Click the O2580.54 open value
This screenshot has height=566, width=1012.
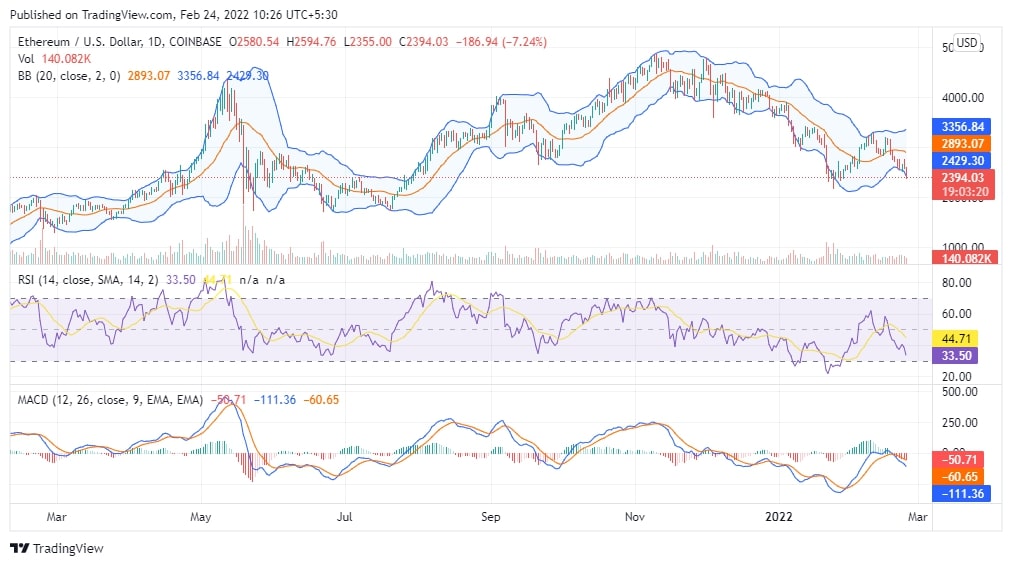pos(254,42)
